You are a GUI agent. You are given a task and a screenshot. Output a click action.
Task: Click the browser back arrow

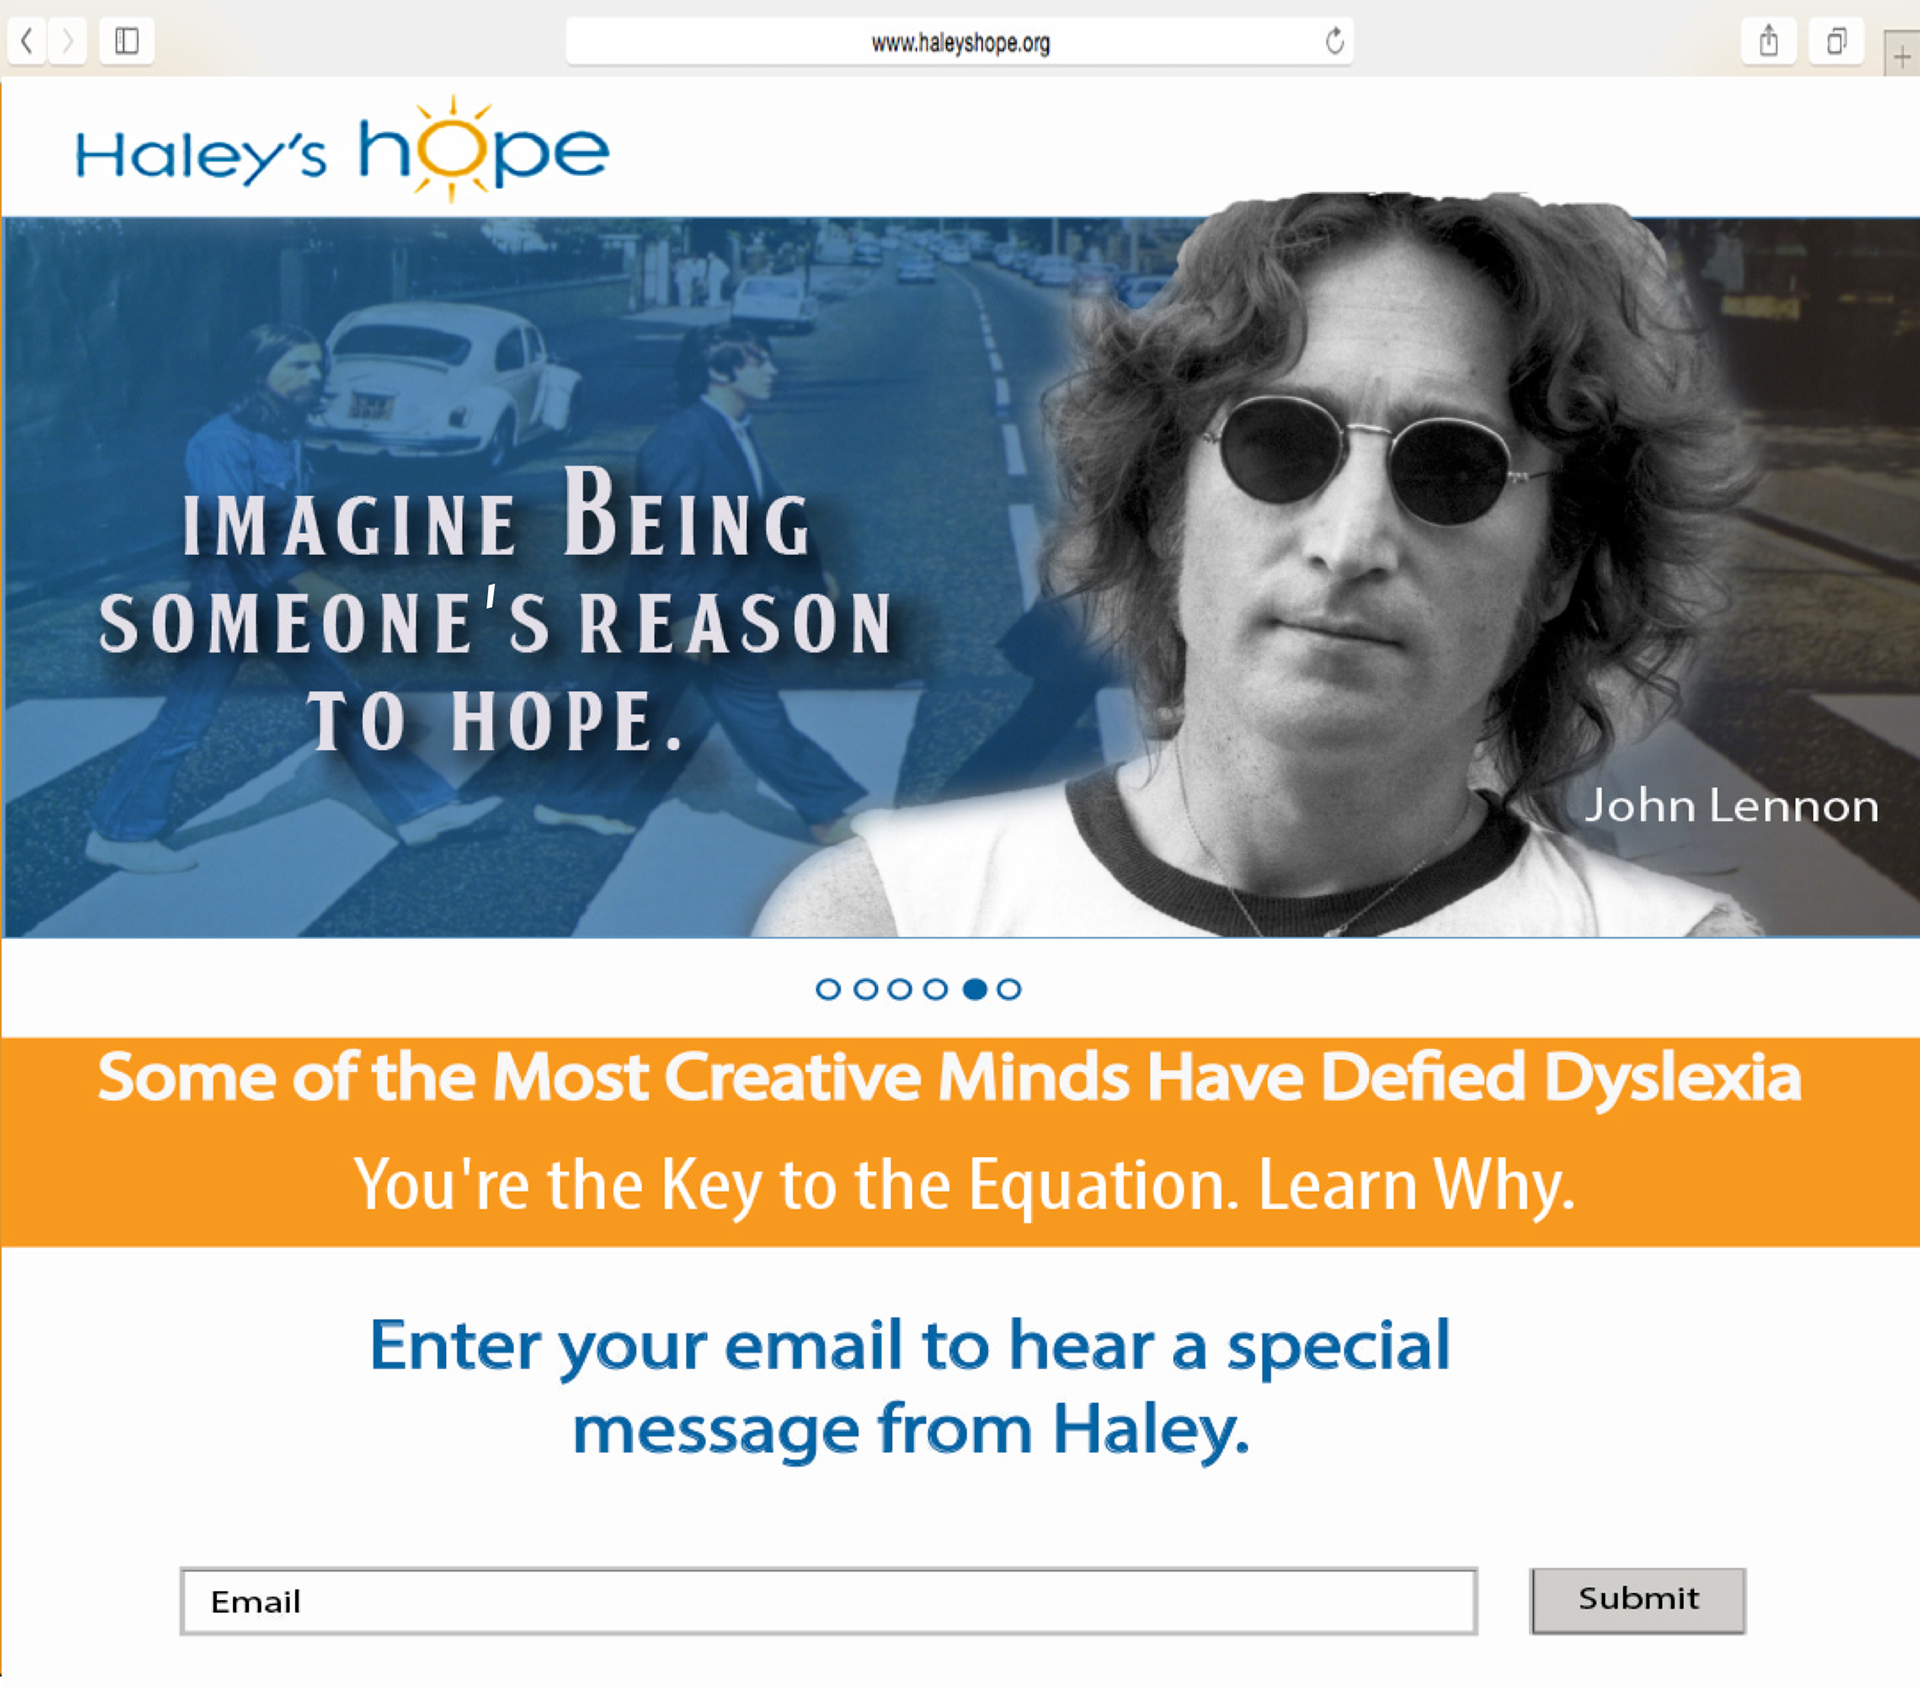(x=27, y=41)
